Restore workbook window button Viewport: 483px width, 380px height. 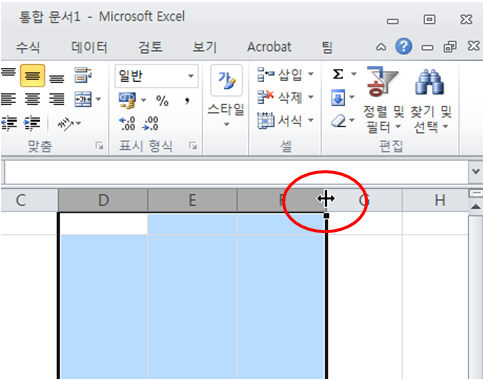(450, 47)
